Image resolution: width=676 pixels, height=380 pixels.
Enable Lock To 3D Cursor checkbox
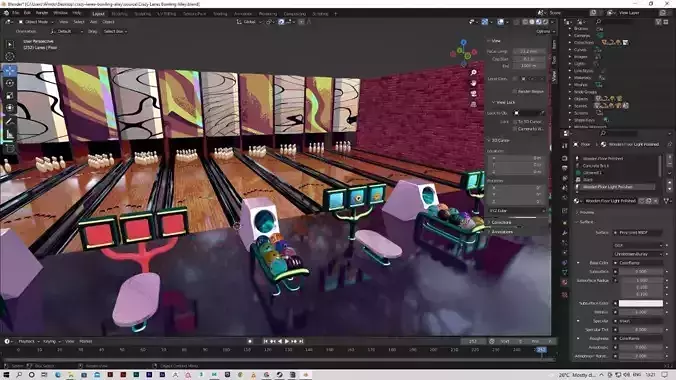coord(515,122)
